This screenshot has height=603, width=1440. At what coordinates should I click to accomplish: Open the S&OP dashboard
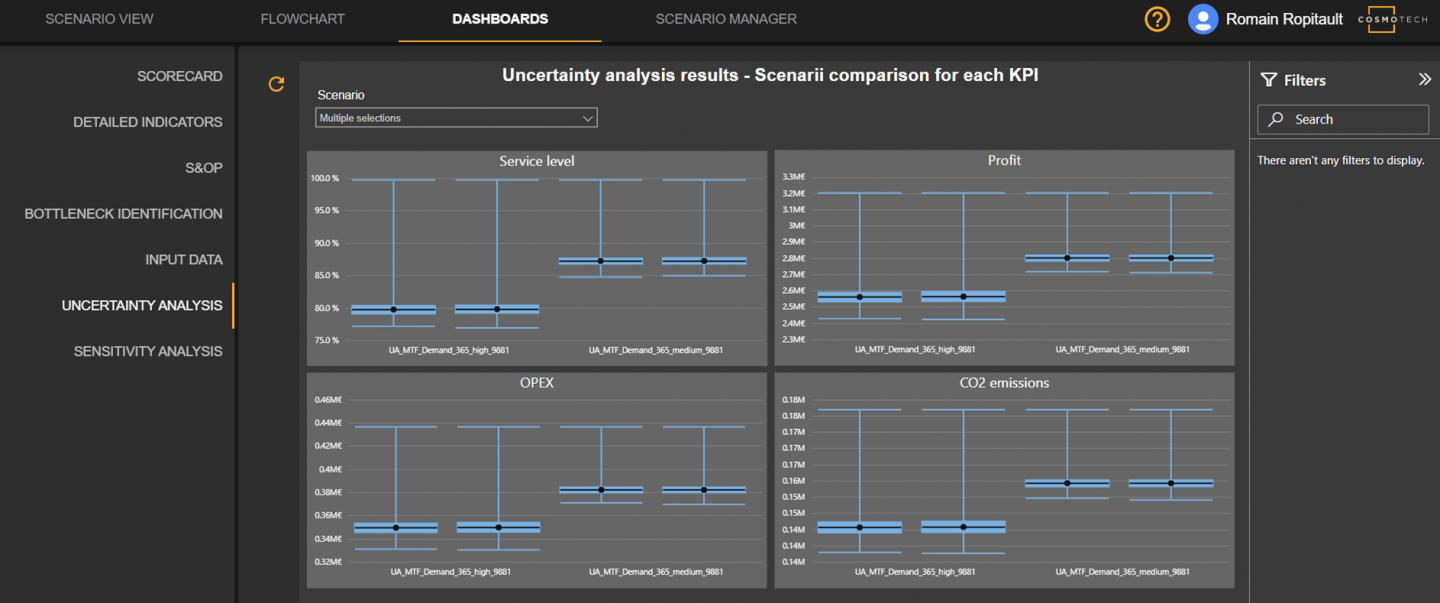tap(203, 168)
